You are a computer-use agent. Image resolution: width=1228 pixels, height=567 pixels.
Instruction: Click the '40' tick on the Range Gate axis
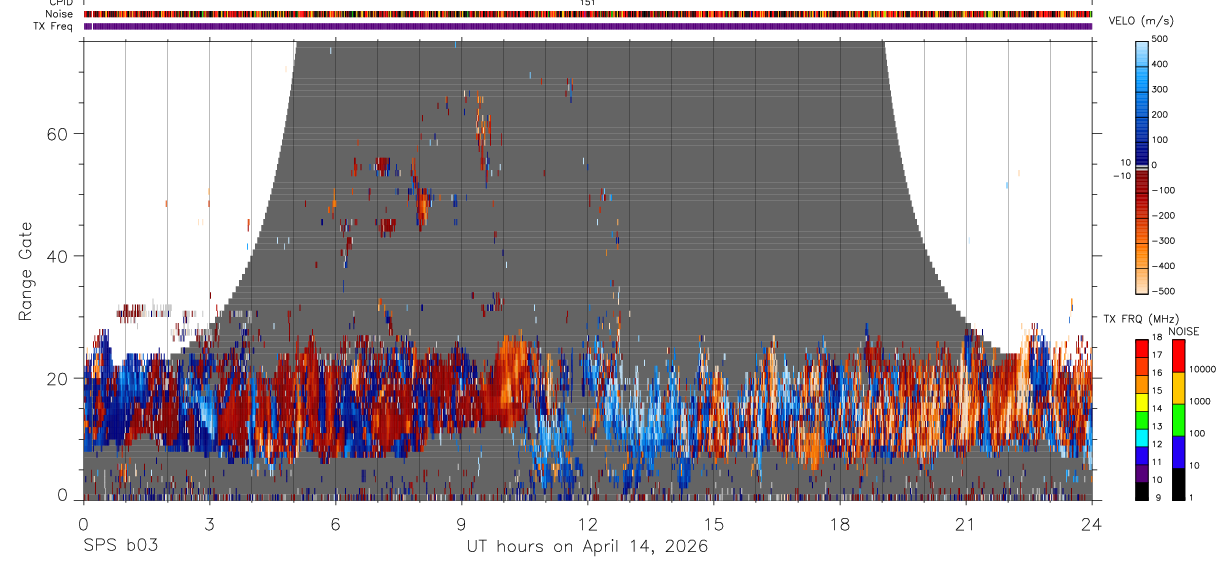[58, 256]
